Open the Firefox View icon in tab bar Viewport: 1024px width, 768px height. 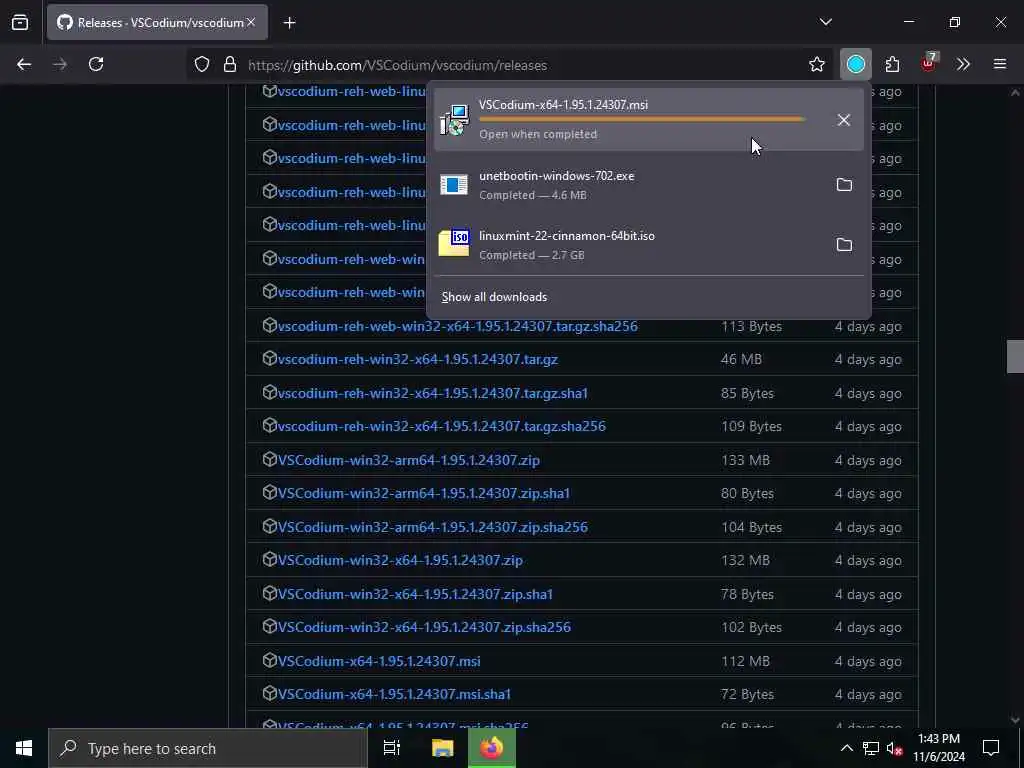click(20, 23)
